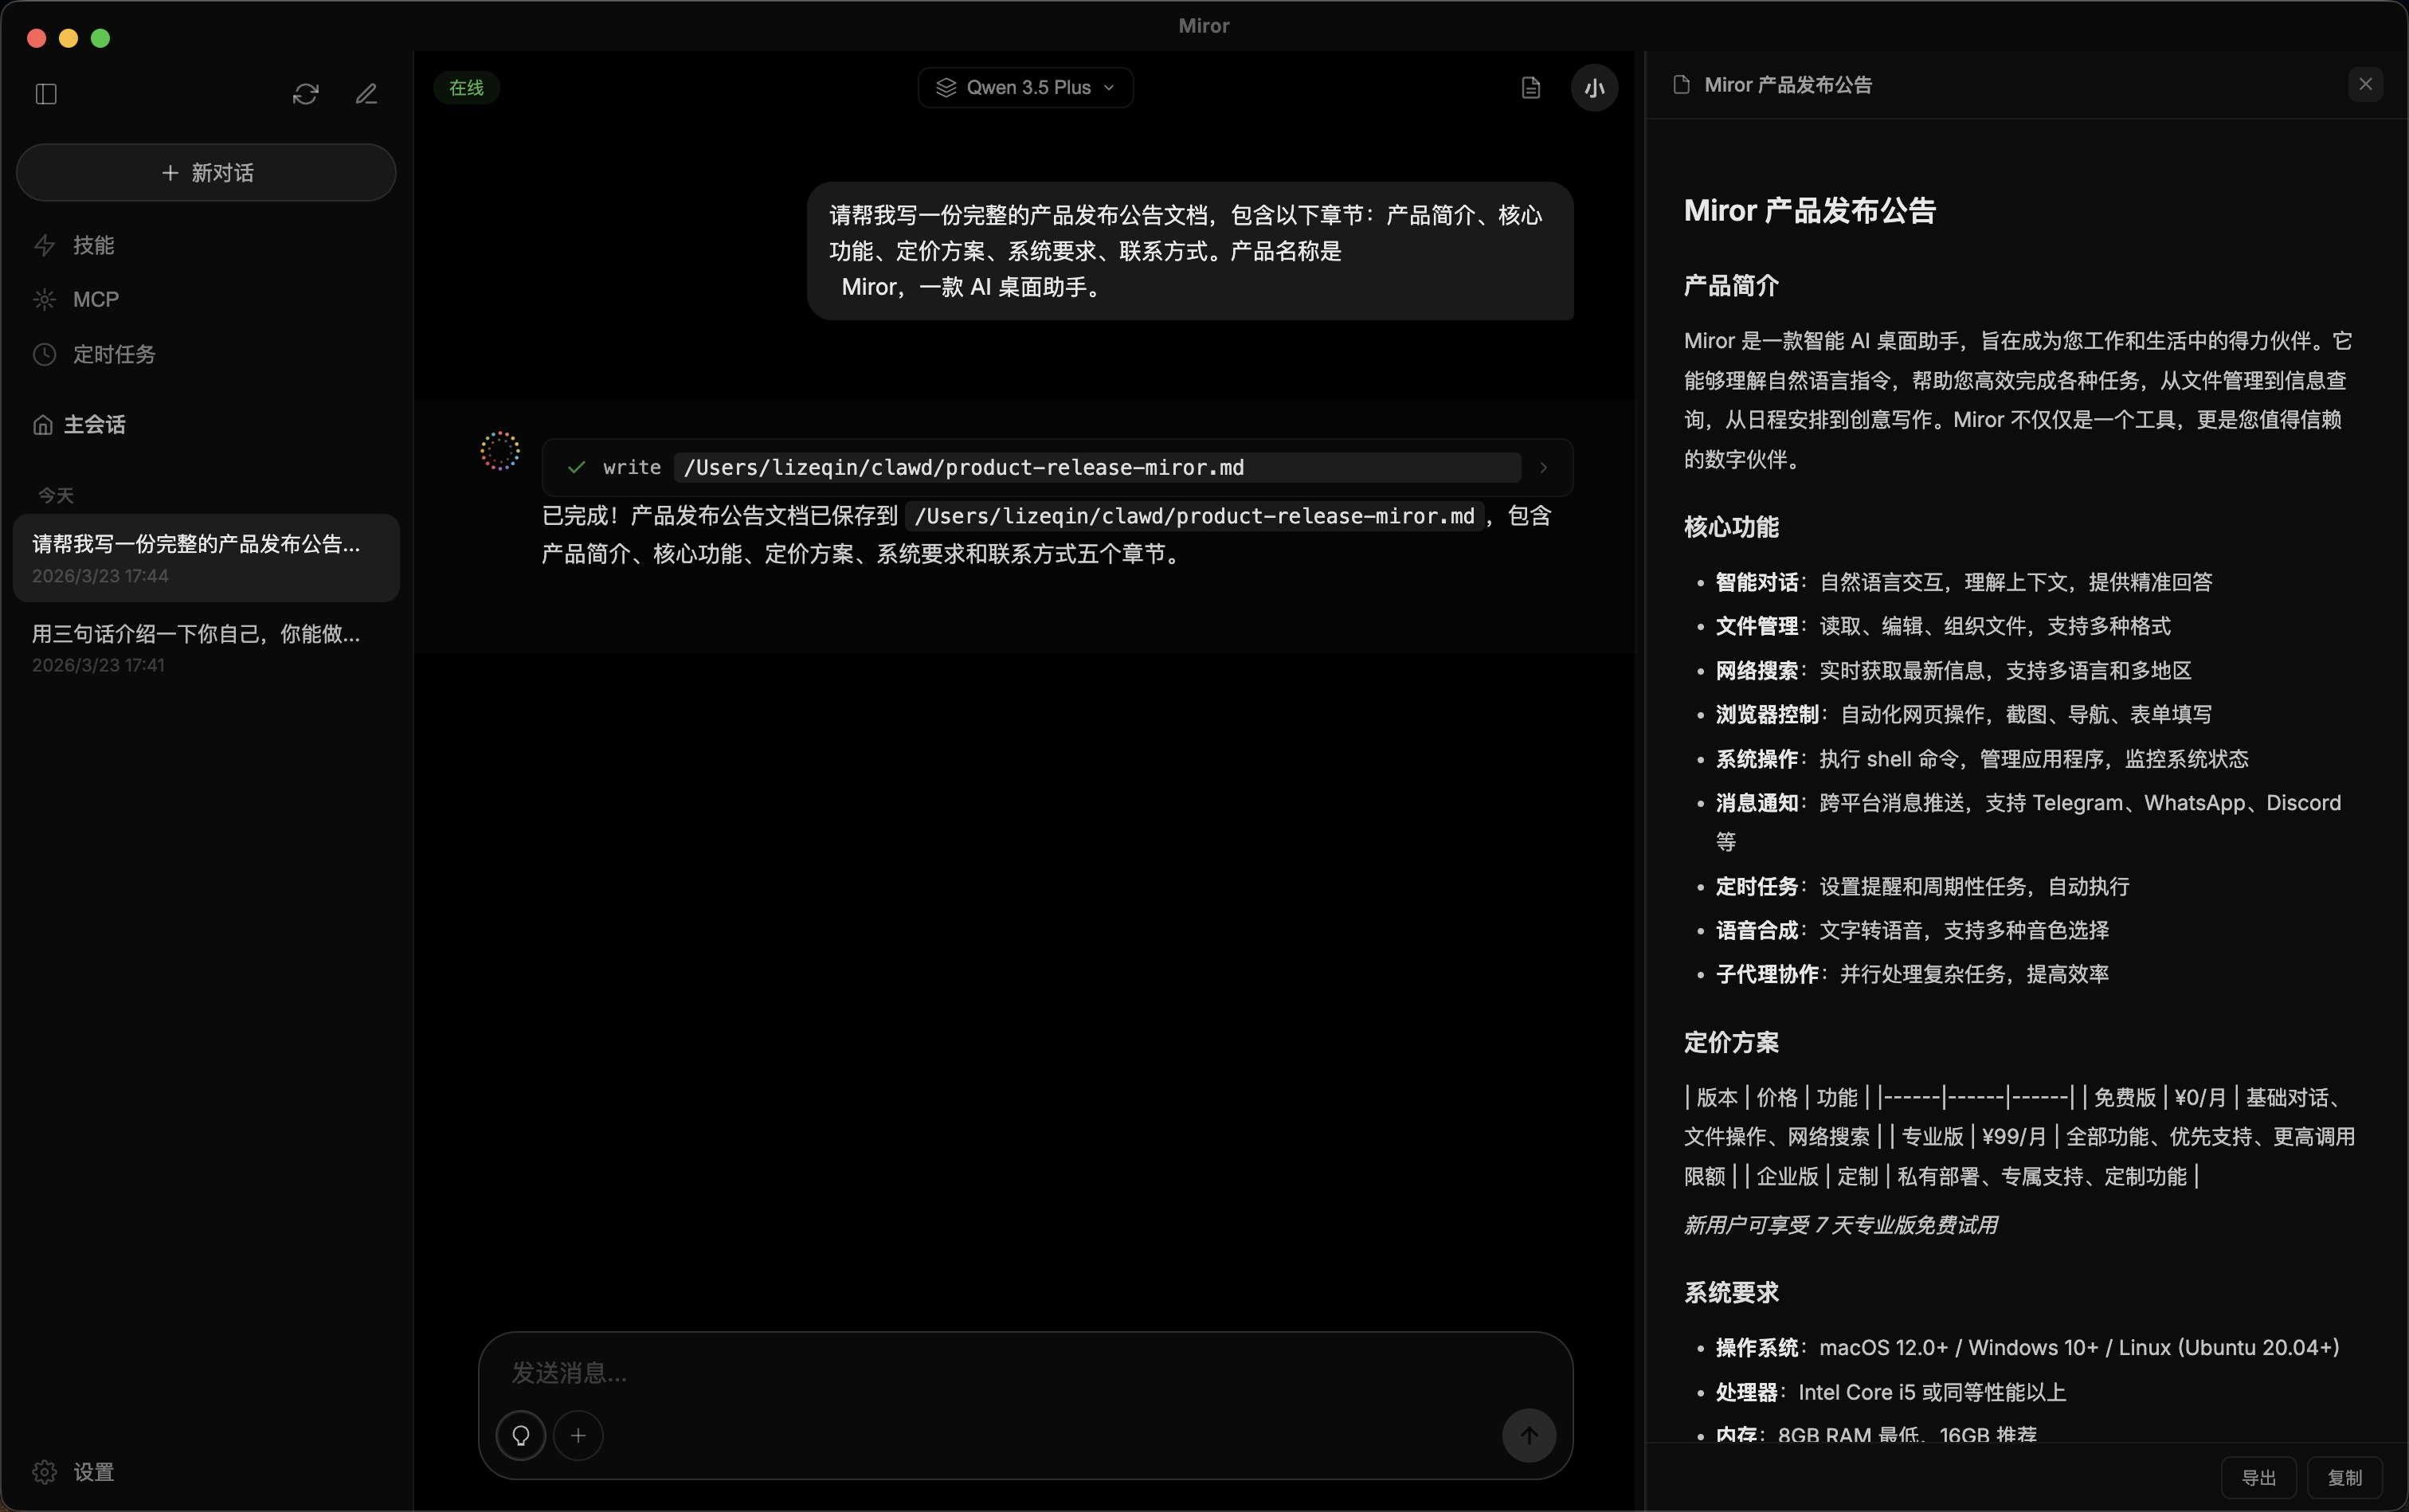Click the 复制 copy button
The height and width of the screenshot is (1512, 2409).
pos(2345,1477)
